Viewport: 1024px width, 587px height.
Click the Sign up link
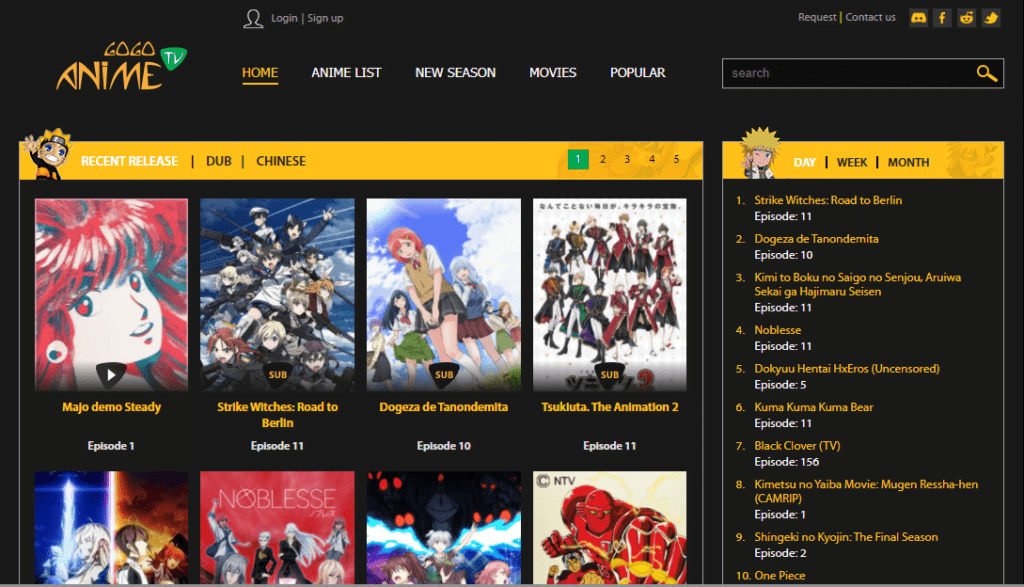point(325,18)
